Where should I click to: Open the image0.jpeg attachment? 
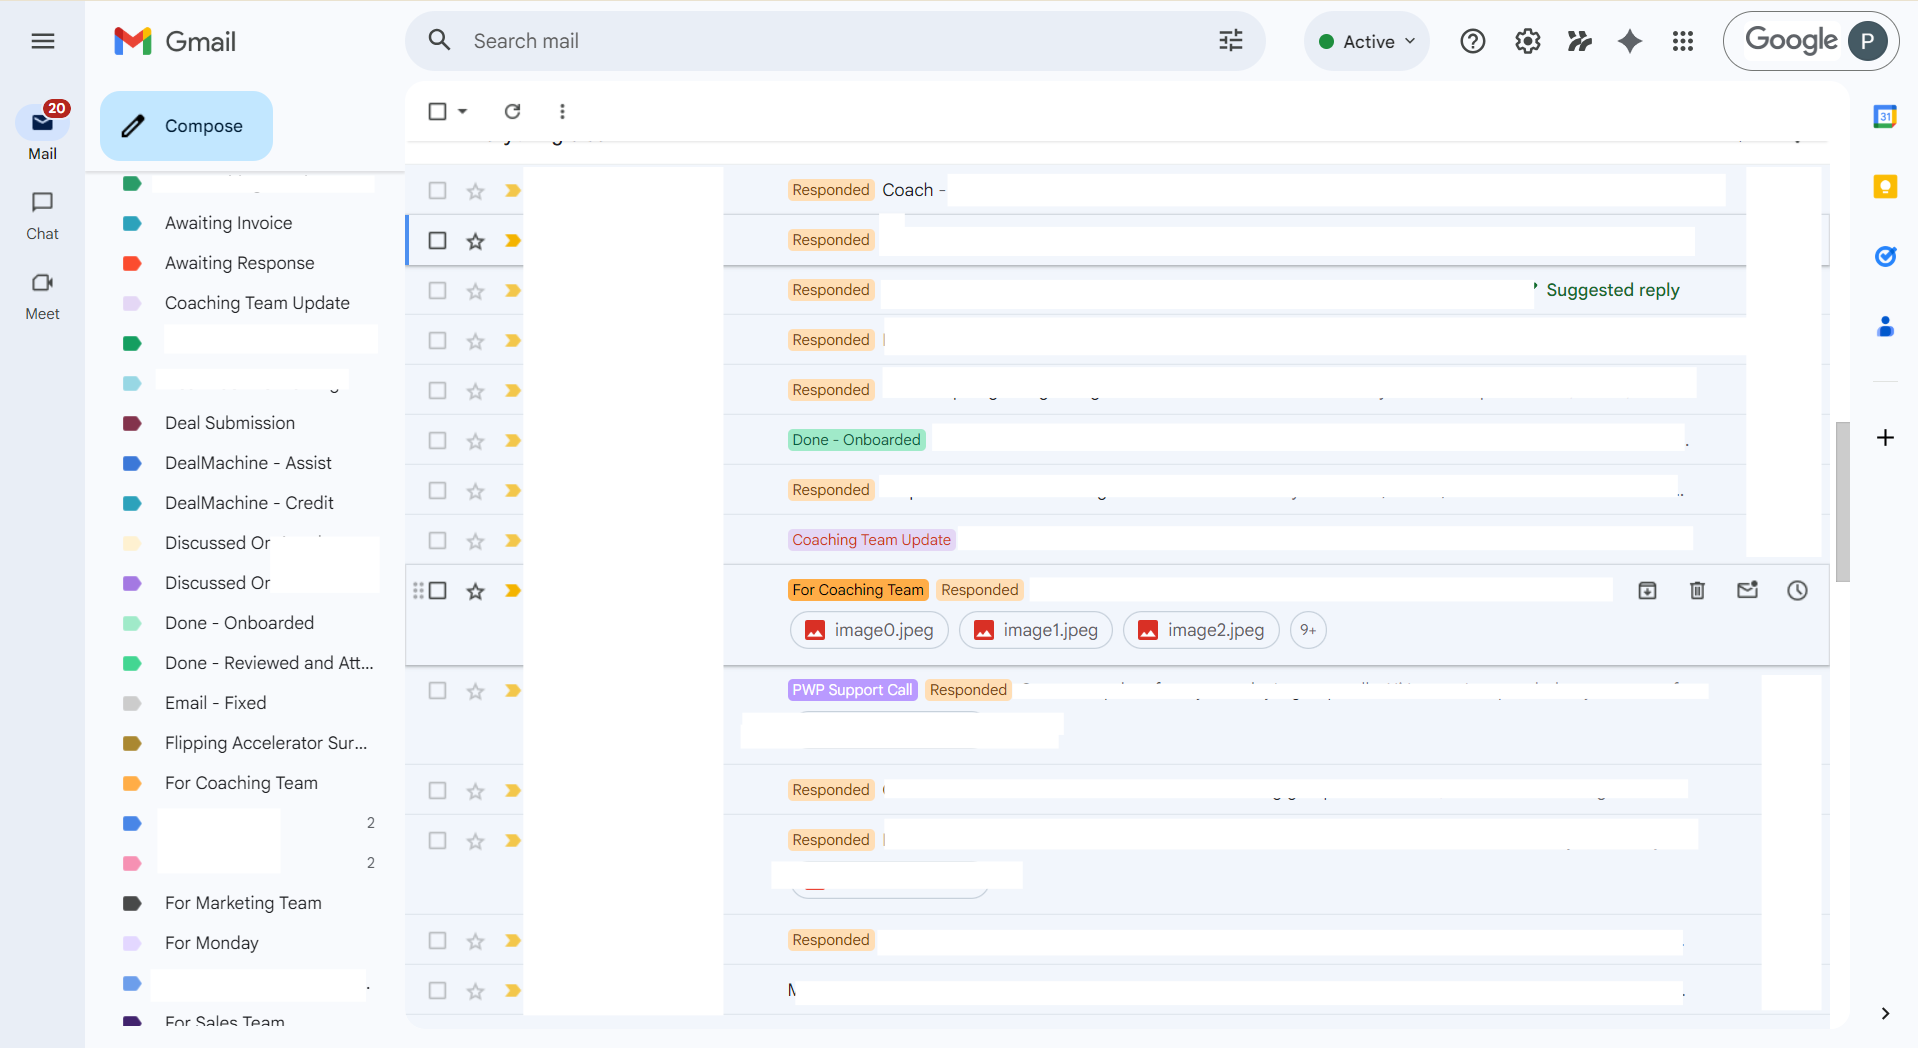click(867, 630)
